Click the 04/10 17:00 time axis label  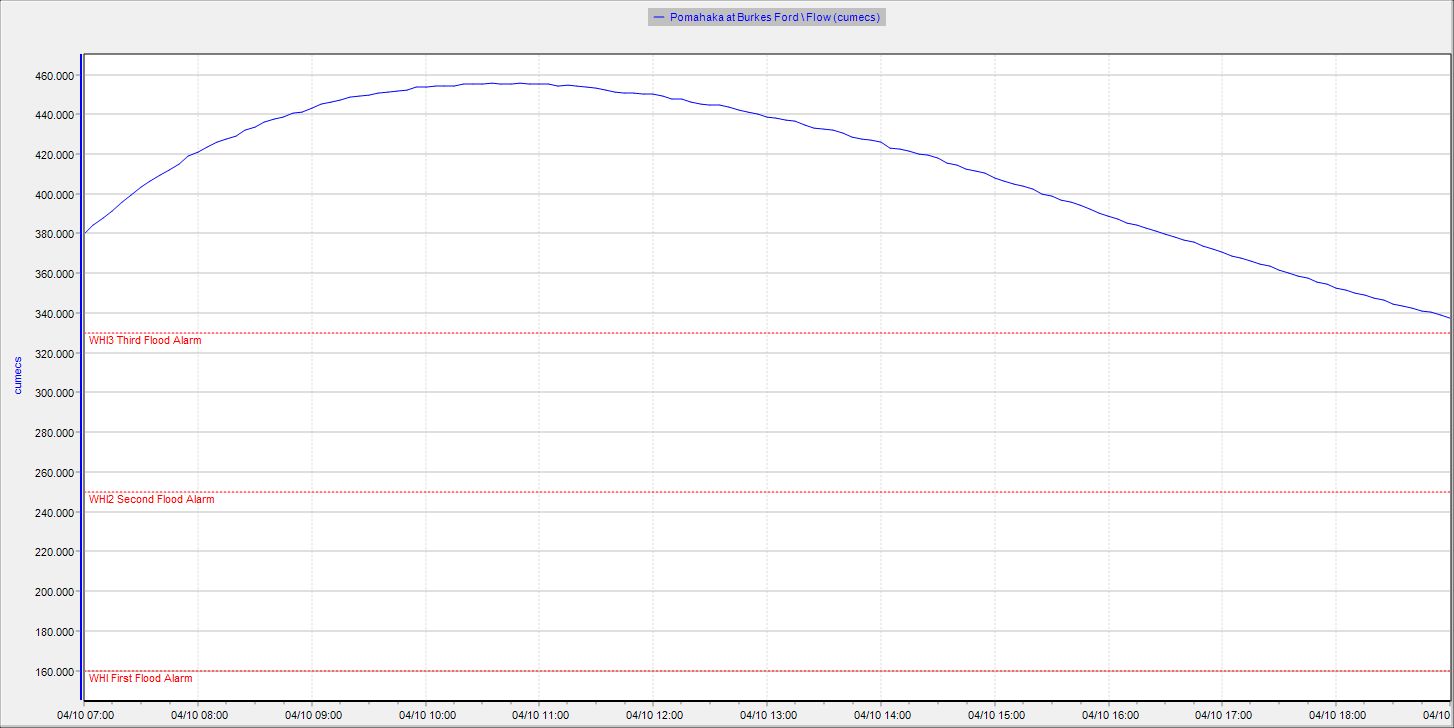pyautogui.click(x=1224, y=715)
